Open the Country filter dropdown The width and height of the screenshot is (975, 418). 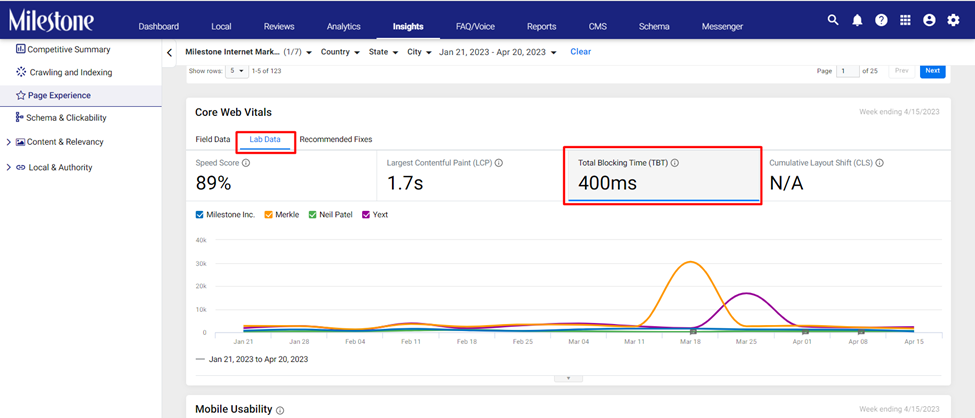[340, 52]
